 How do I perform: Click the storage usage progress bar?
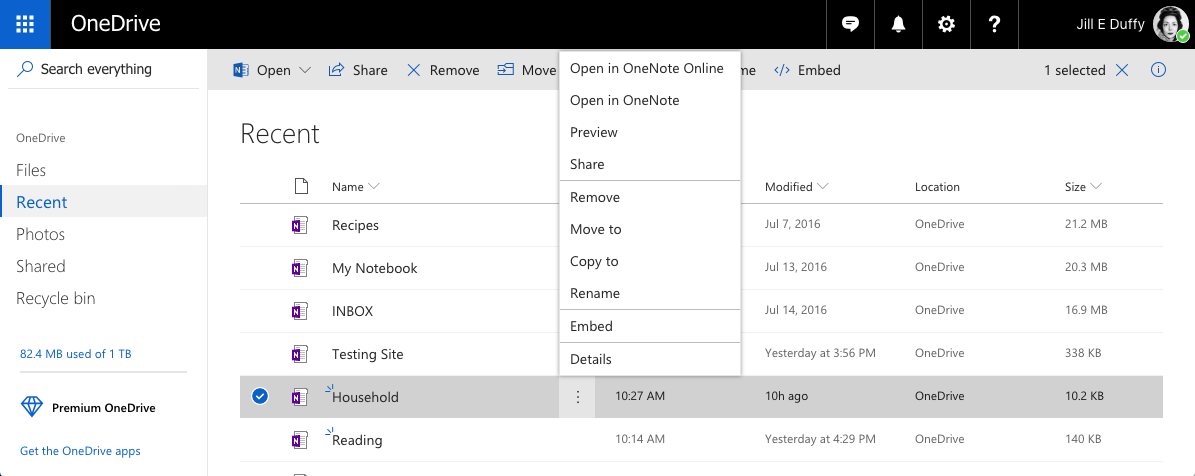pos(103,372)
